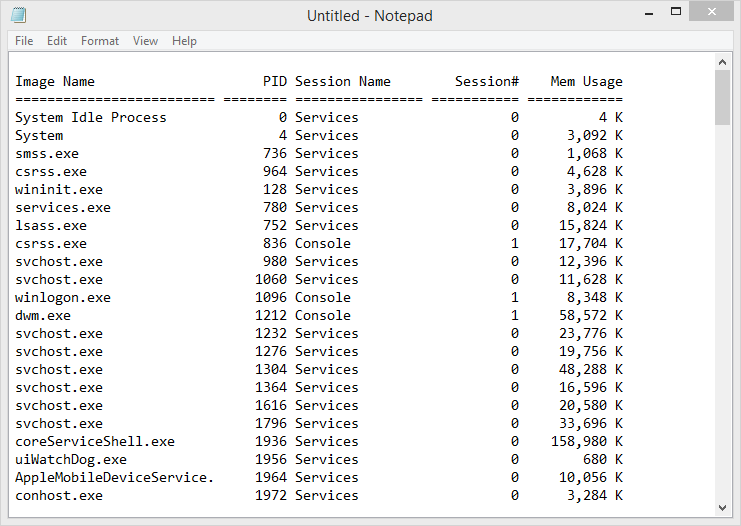Click memory value '33,696 K'
Viewport: 741px width, 526px height.
tap(591, 424)
